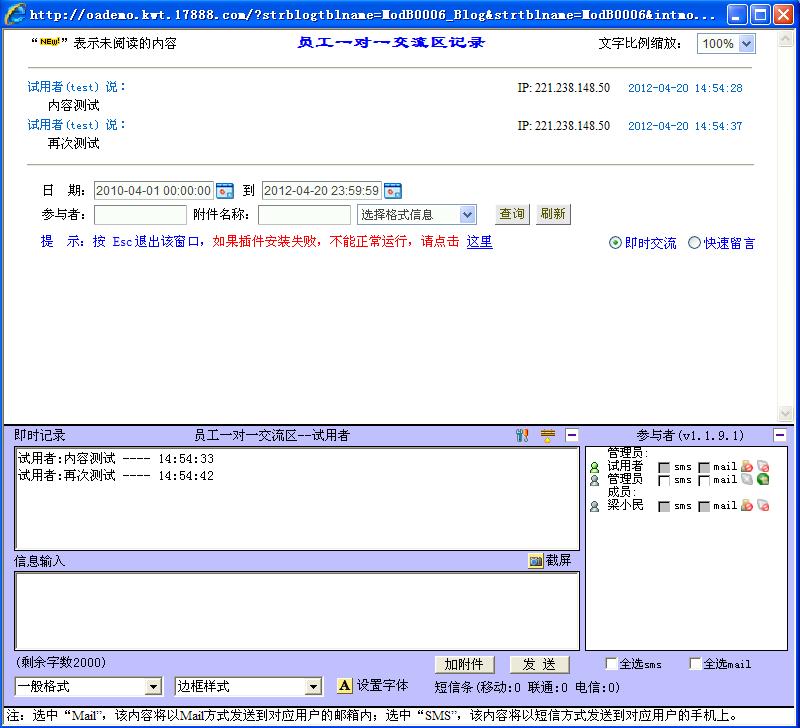Open the 选择格式信息 dropdown
The image size is (800, 728).
466,214
